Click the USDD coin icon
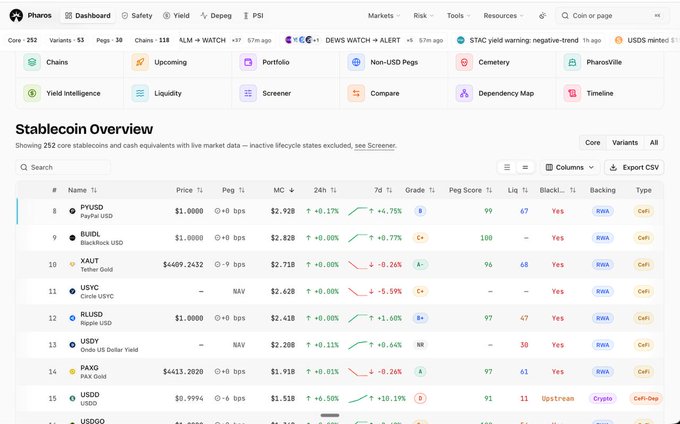Image resolution: width=680 pixels, height=424 pixels. pyautogui.click(x=72, y=398)
